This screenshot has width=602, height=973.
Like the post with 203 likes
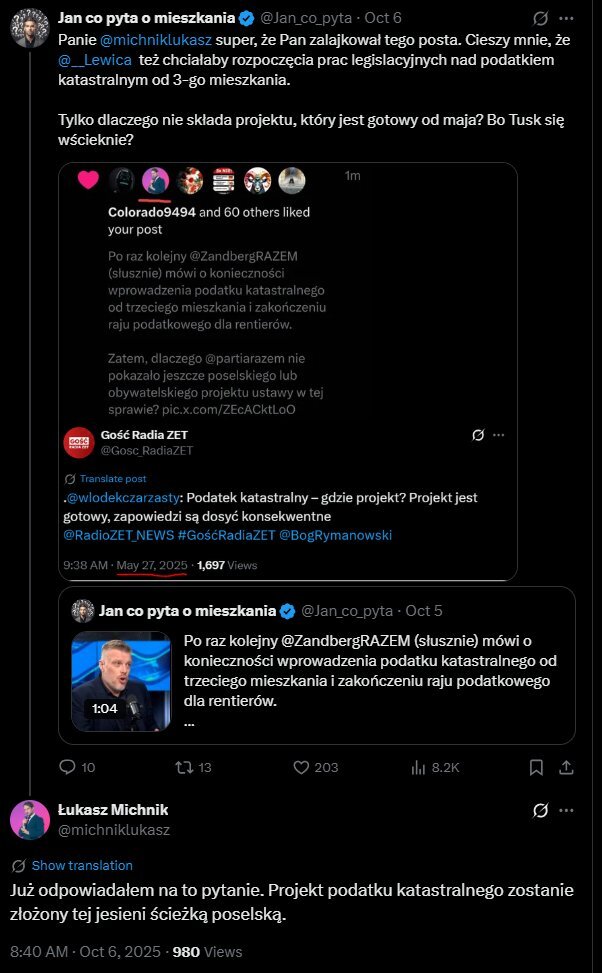(300, 767)
